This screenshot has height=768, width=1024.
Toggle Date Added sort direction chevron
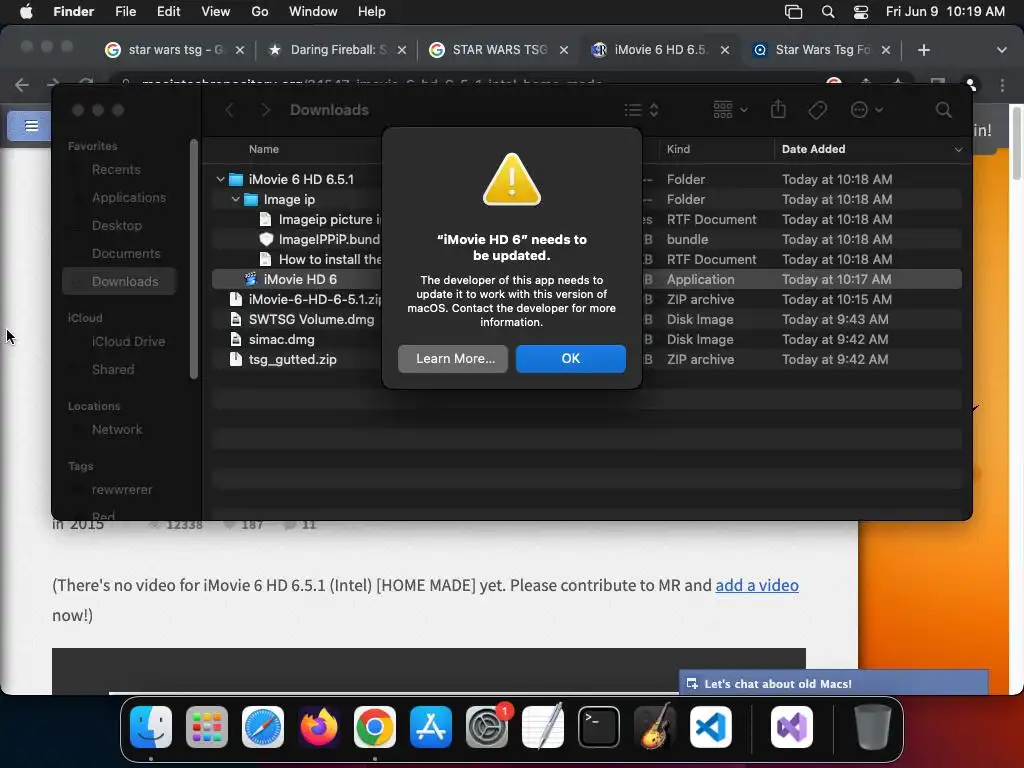(958, 150)
